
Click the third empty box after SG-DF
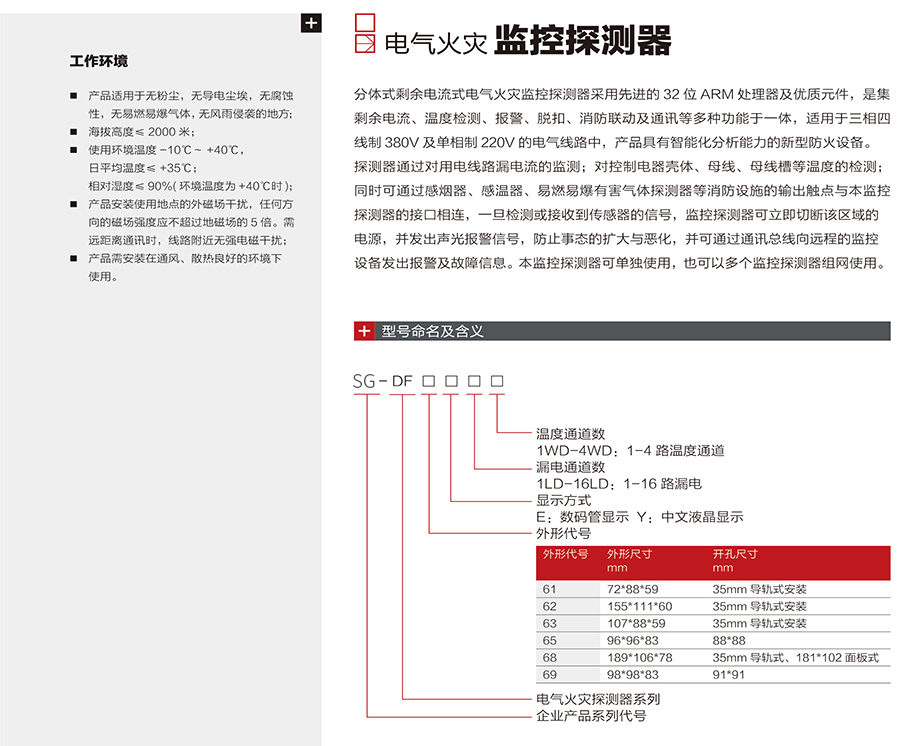474,381
